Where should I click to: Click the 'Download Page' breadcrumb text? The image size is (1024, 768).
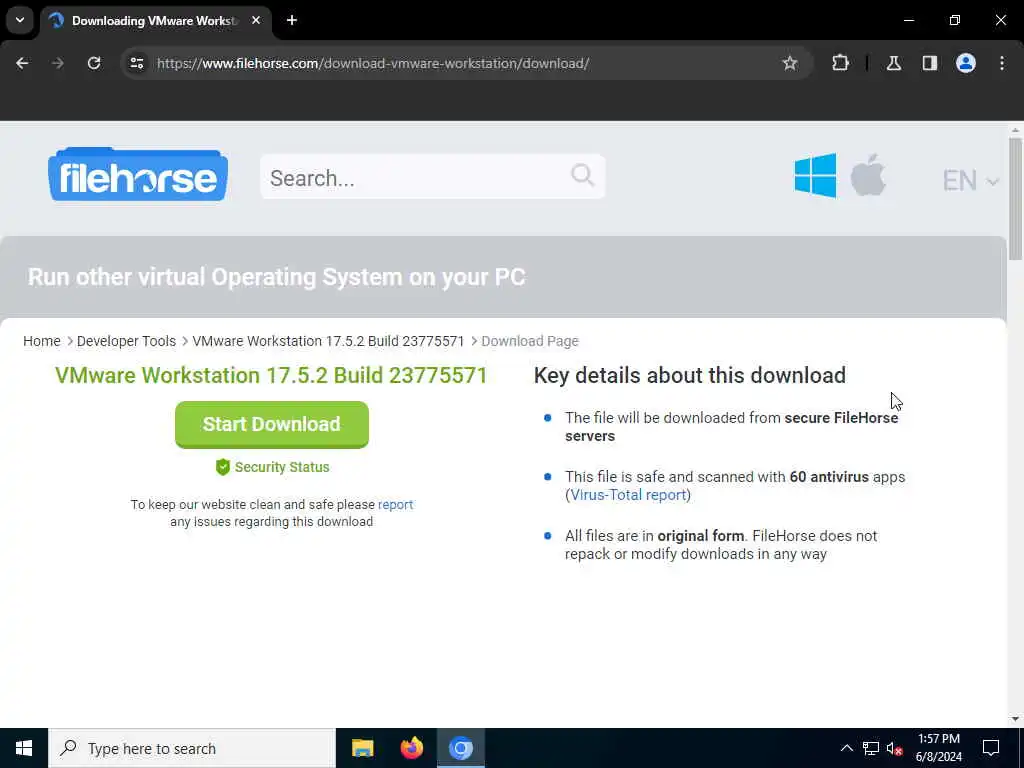click(x=530, y=341)
